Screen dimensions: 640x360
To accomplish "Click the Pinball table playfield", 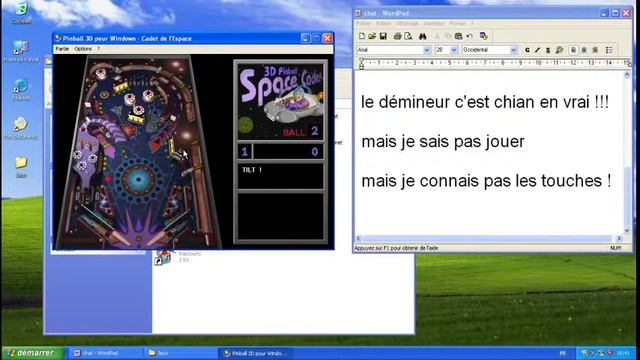I will [138, 152].
